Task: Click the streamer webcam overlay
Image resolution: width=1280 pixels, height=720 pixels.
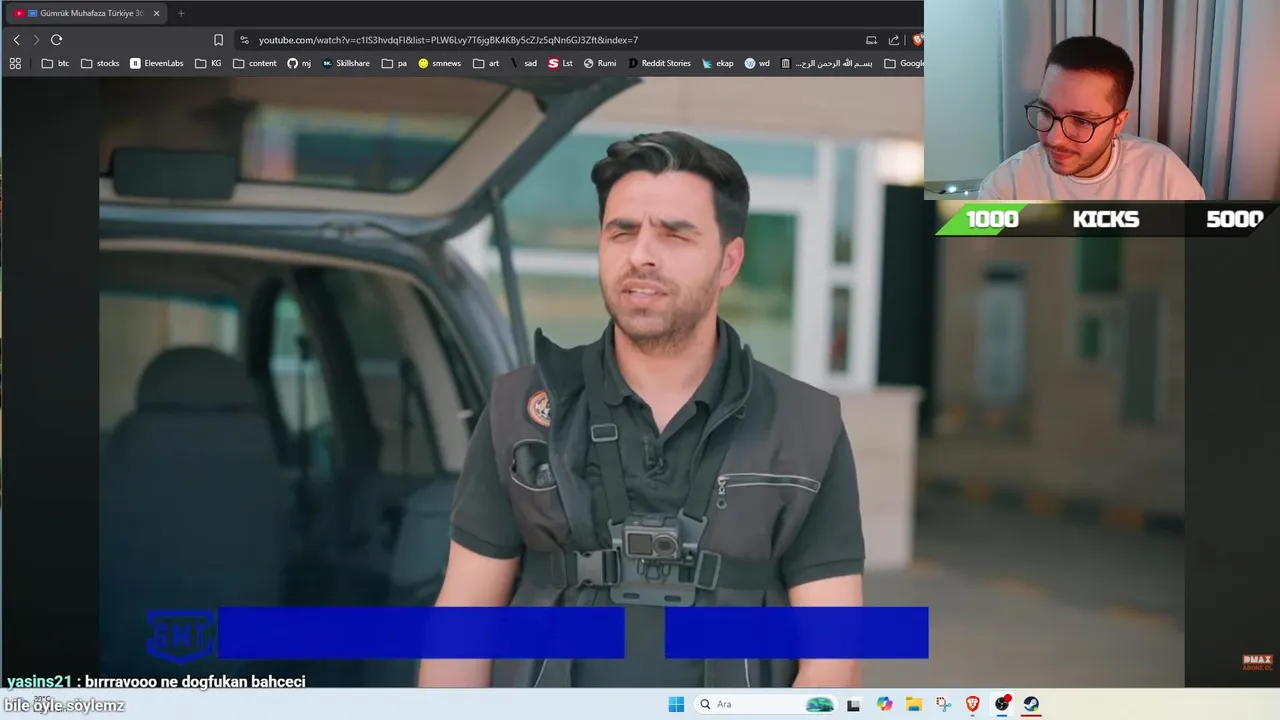Action: [1102, 100]
